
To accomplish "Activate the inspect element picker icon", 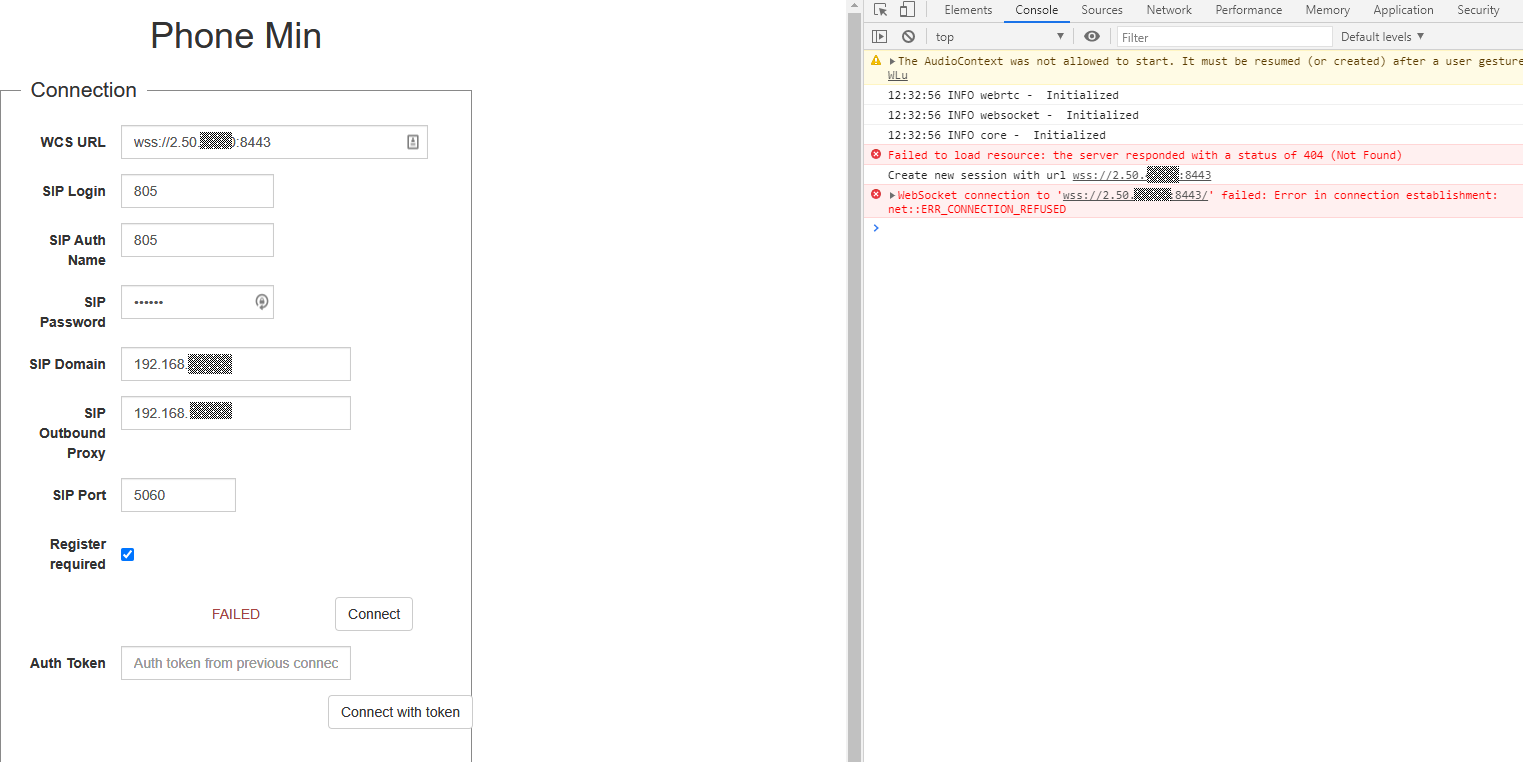I will pos(880,10).
